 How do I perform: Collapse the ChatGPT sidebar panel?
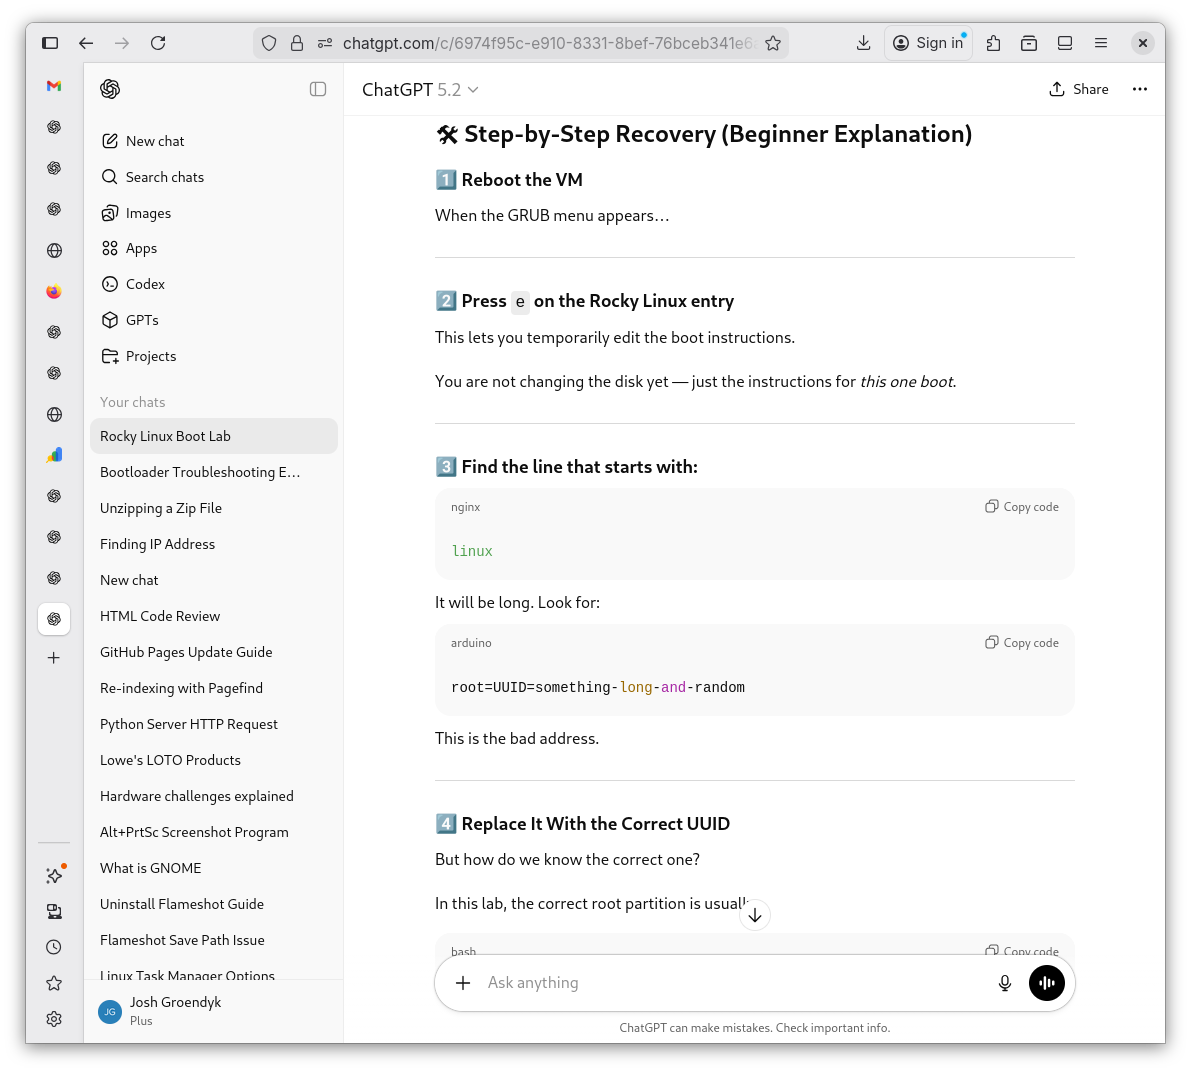[318, 89]
